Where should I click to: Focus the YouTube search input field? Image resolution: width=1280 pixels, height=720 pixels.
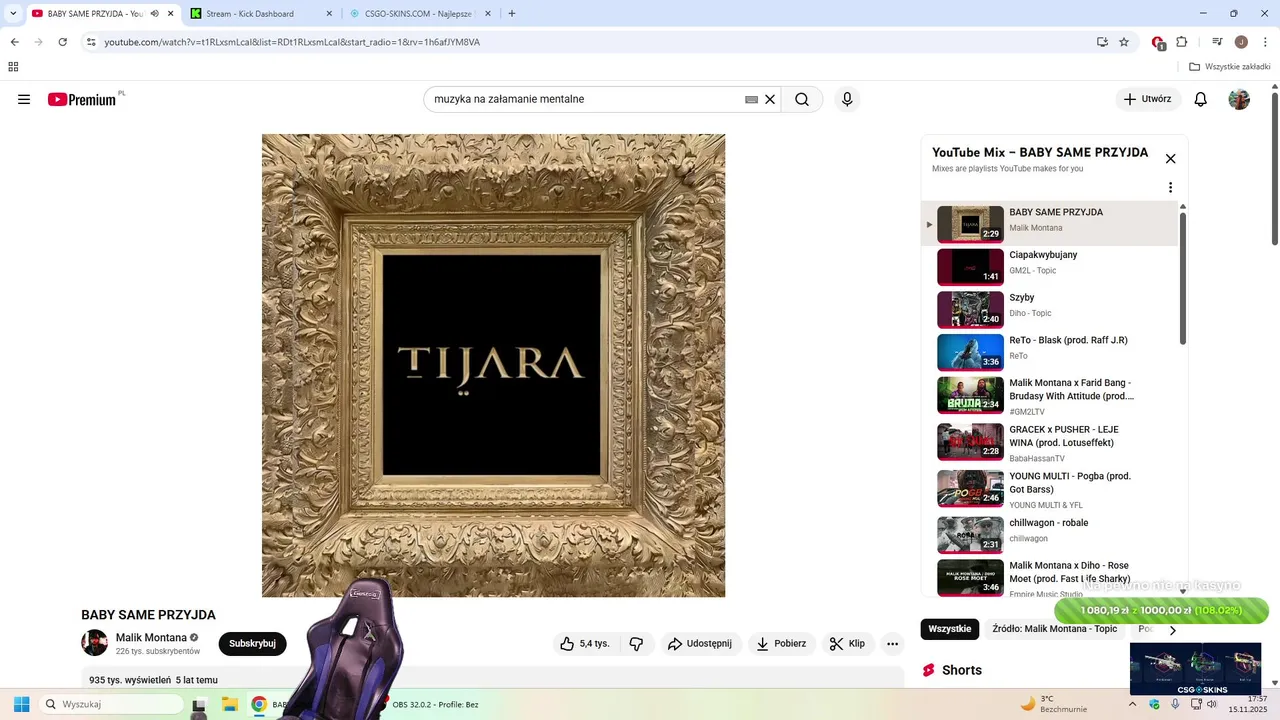click(586, 99)
